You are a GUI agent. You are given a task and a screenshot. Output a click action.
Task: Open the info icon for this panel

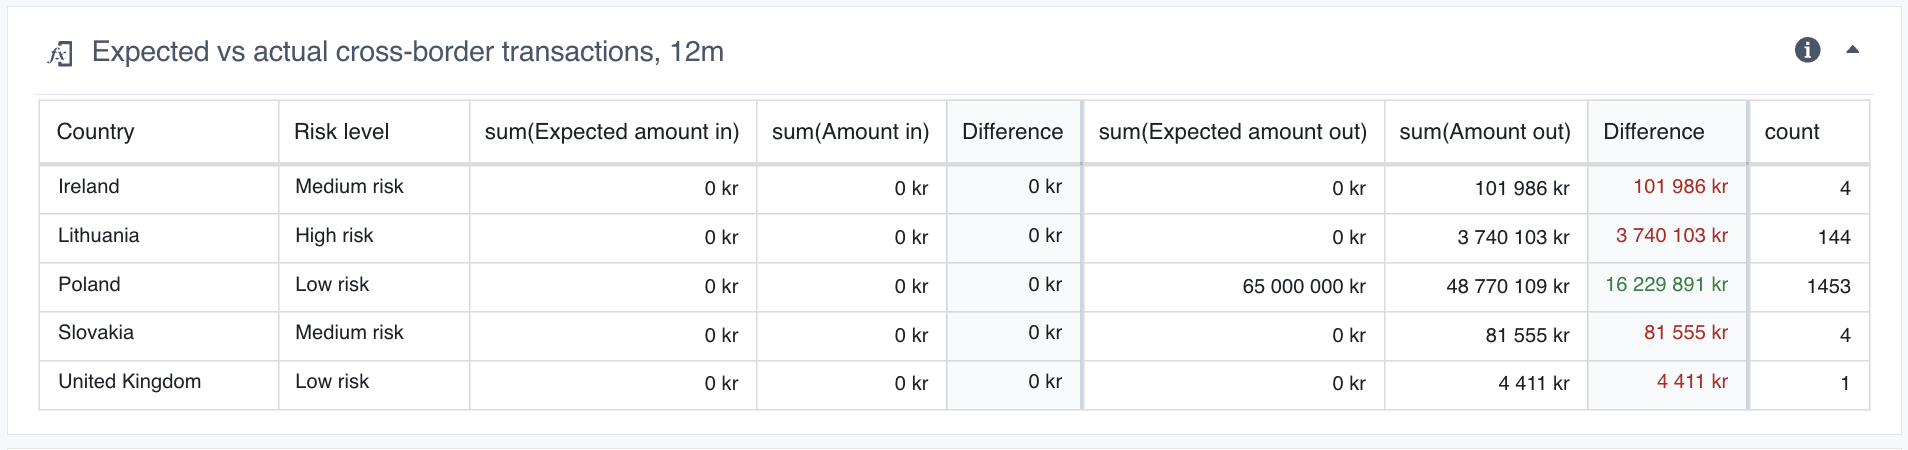[x=1807, y=50]
